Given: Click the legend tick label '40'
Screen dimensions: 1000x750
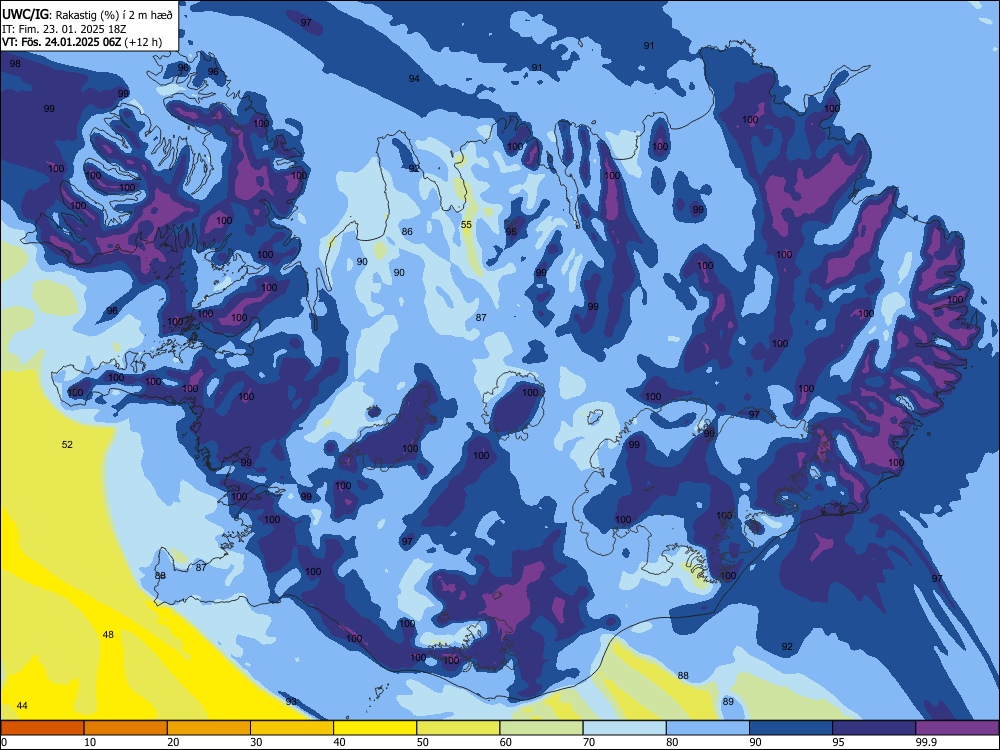Looking at the screenshot, I should pyautogui.click(x=340, y=742).
